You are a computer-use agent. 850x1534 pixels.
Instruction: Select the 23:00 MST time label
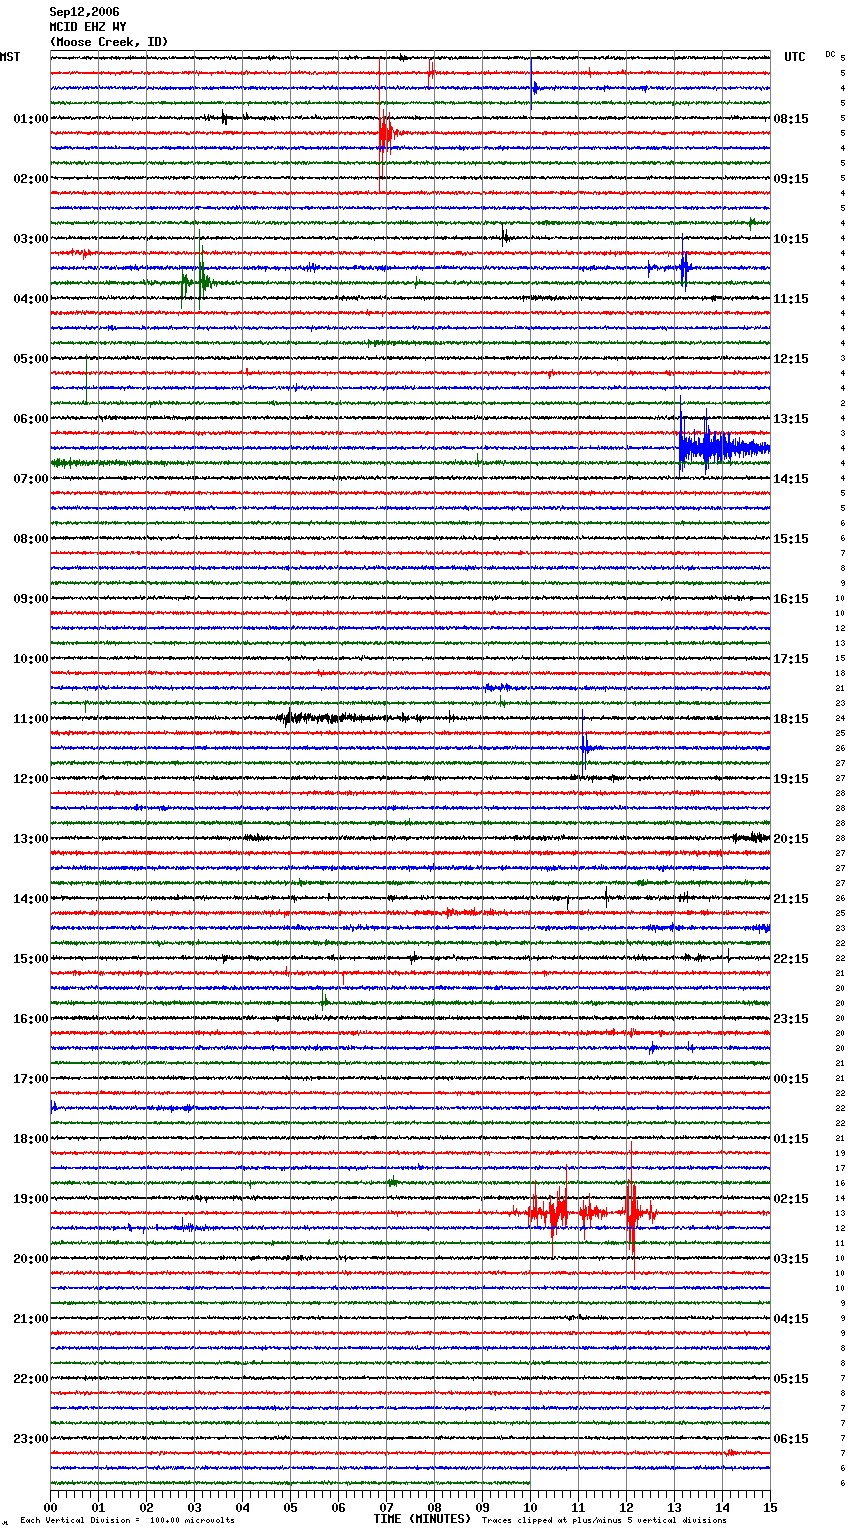point(30,1439)
